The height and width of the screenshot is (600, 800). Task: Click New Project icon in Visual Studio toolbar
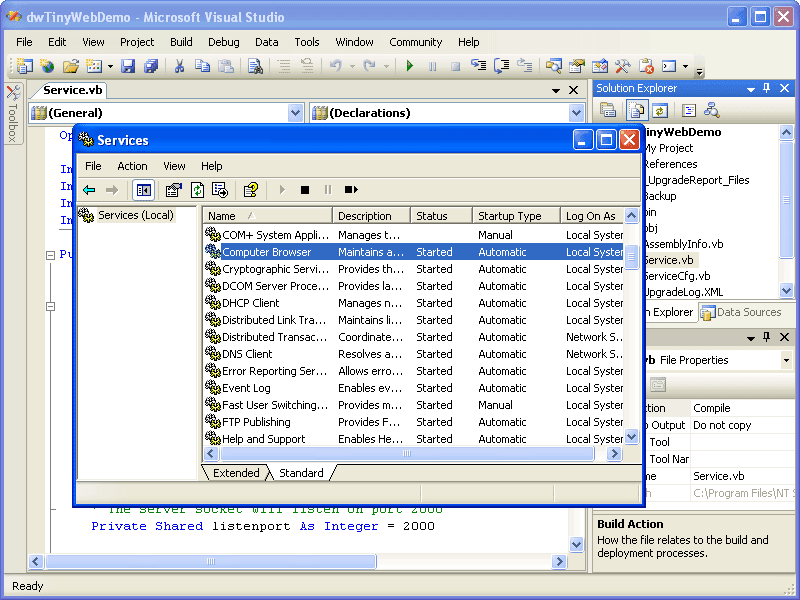coord(24,65)
